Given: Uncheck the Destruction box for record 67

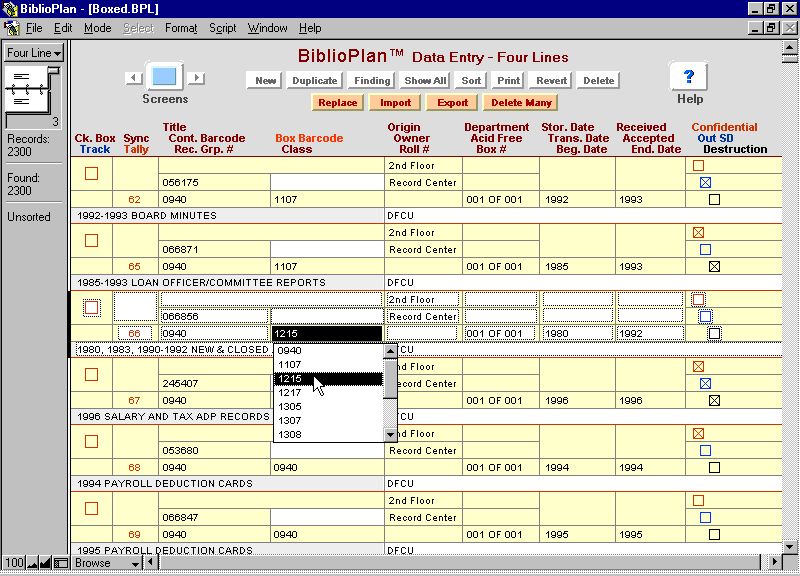Looking at the screenshot, I should tap(714, 400).
